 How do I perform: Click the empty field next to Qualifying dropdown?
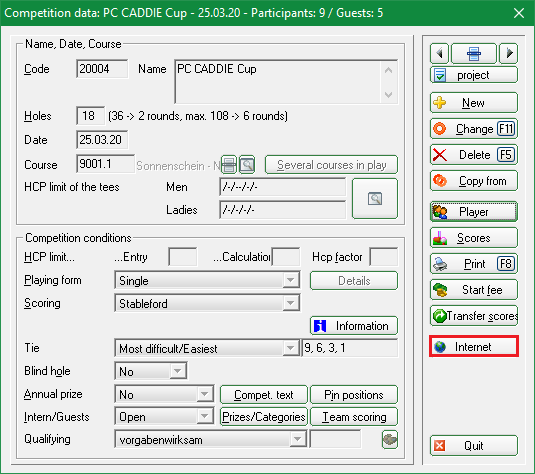pos(335,439)
